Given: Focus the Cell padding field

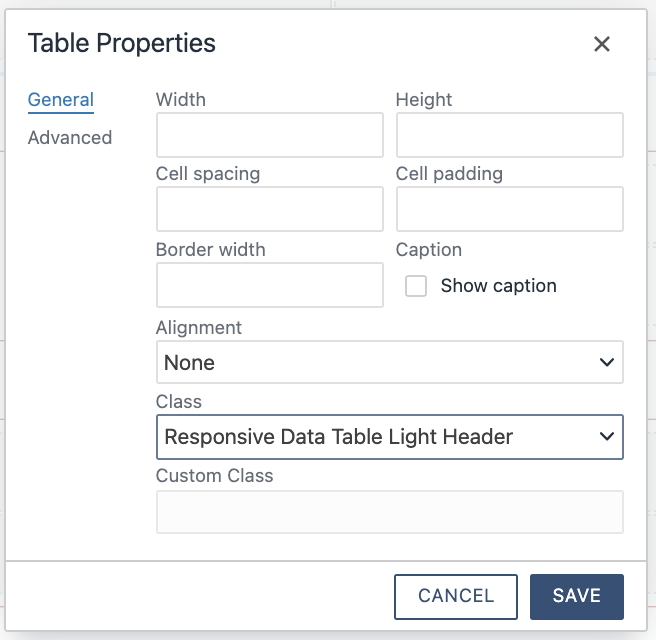Looking at the screenshot, I should click(x=510, y=209).
